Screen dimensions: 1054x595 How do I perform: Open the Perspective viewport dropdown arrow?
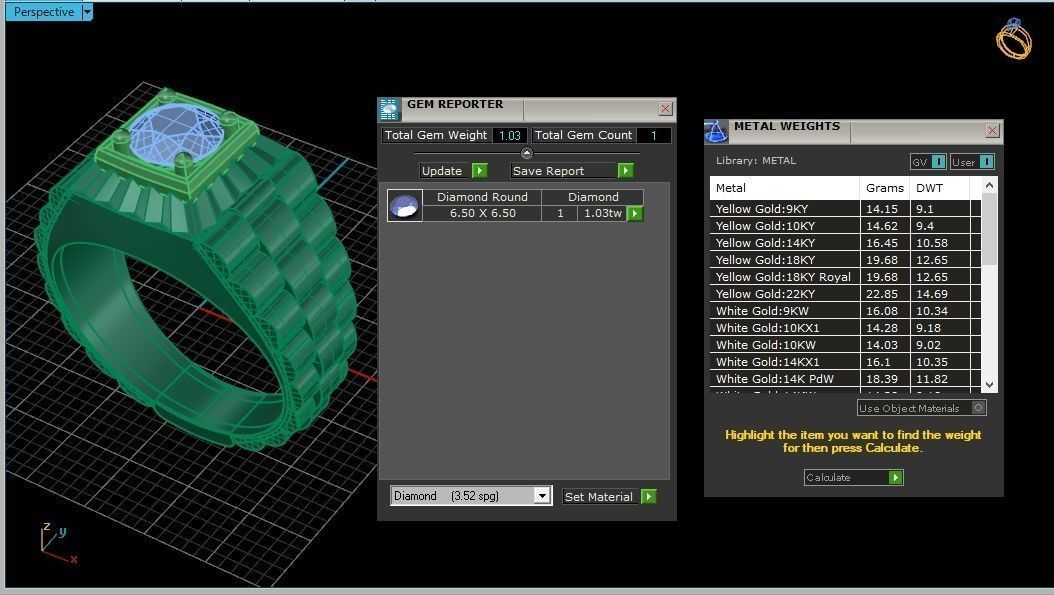tap(87, 11)
